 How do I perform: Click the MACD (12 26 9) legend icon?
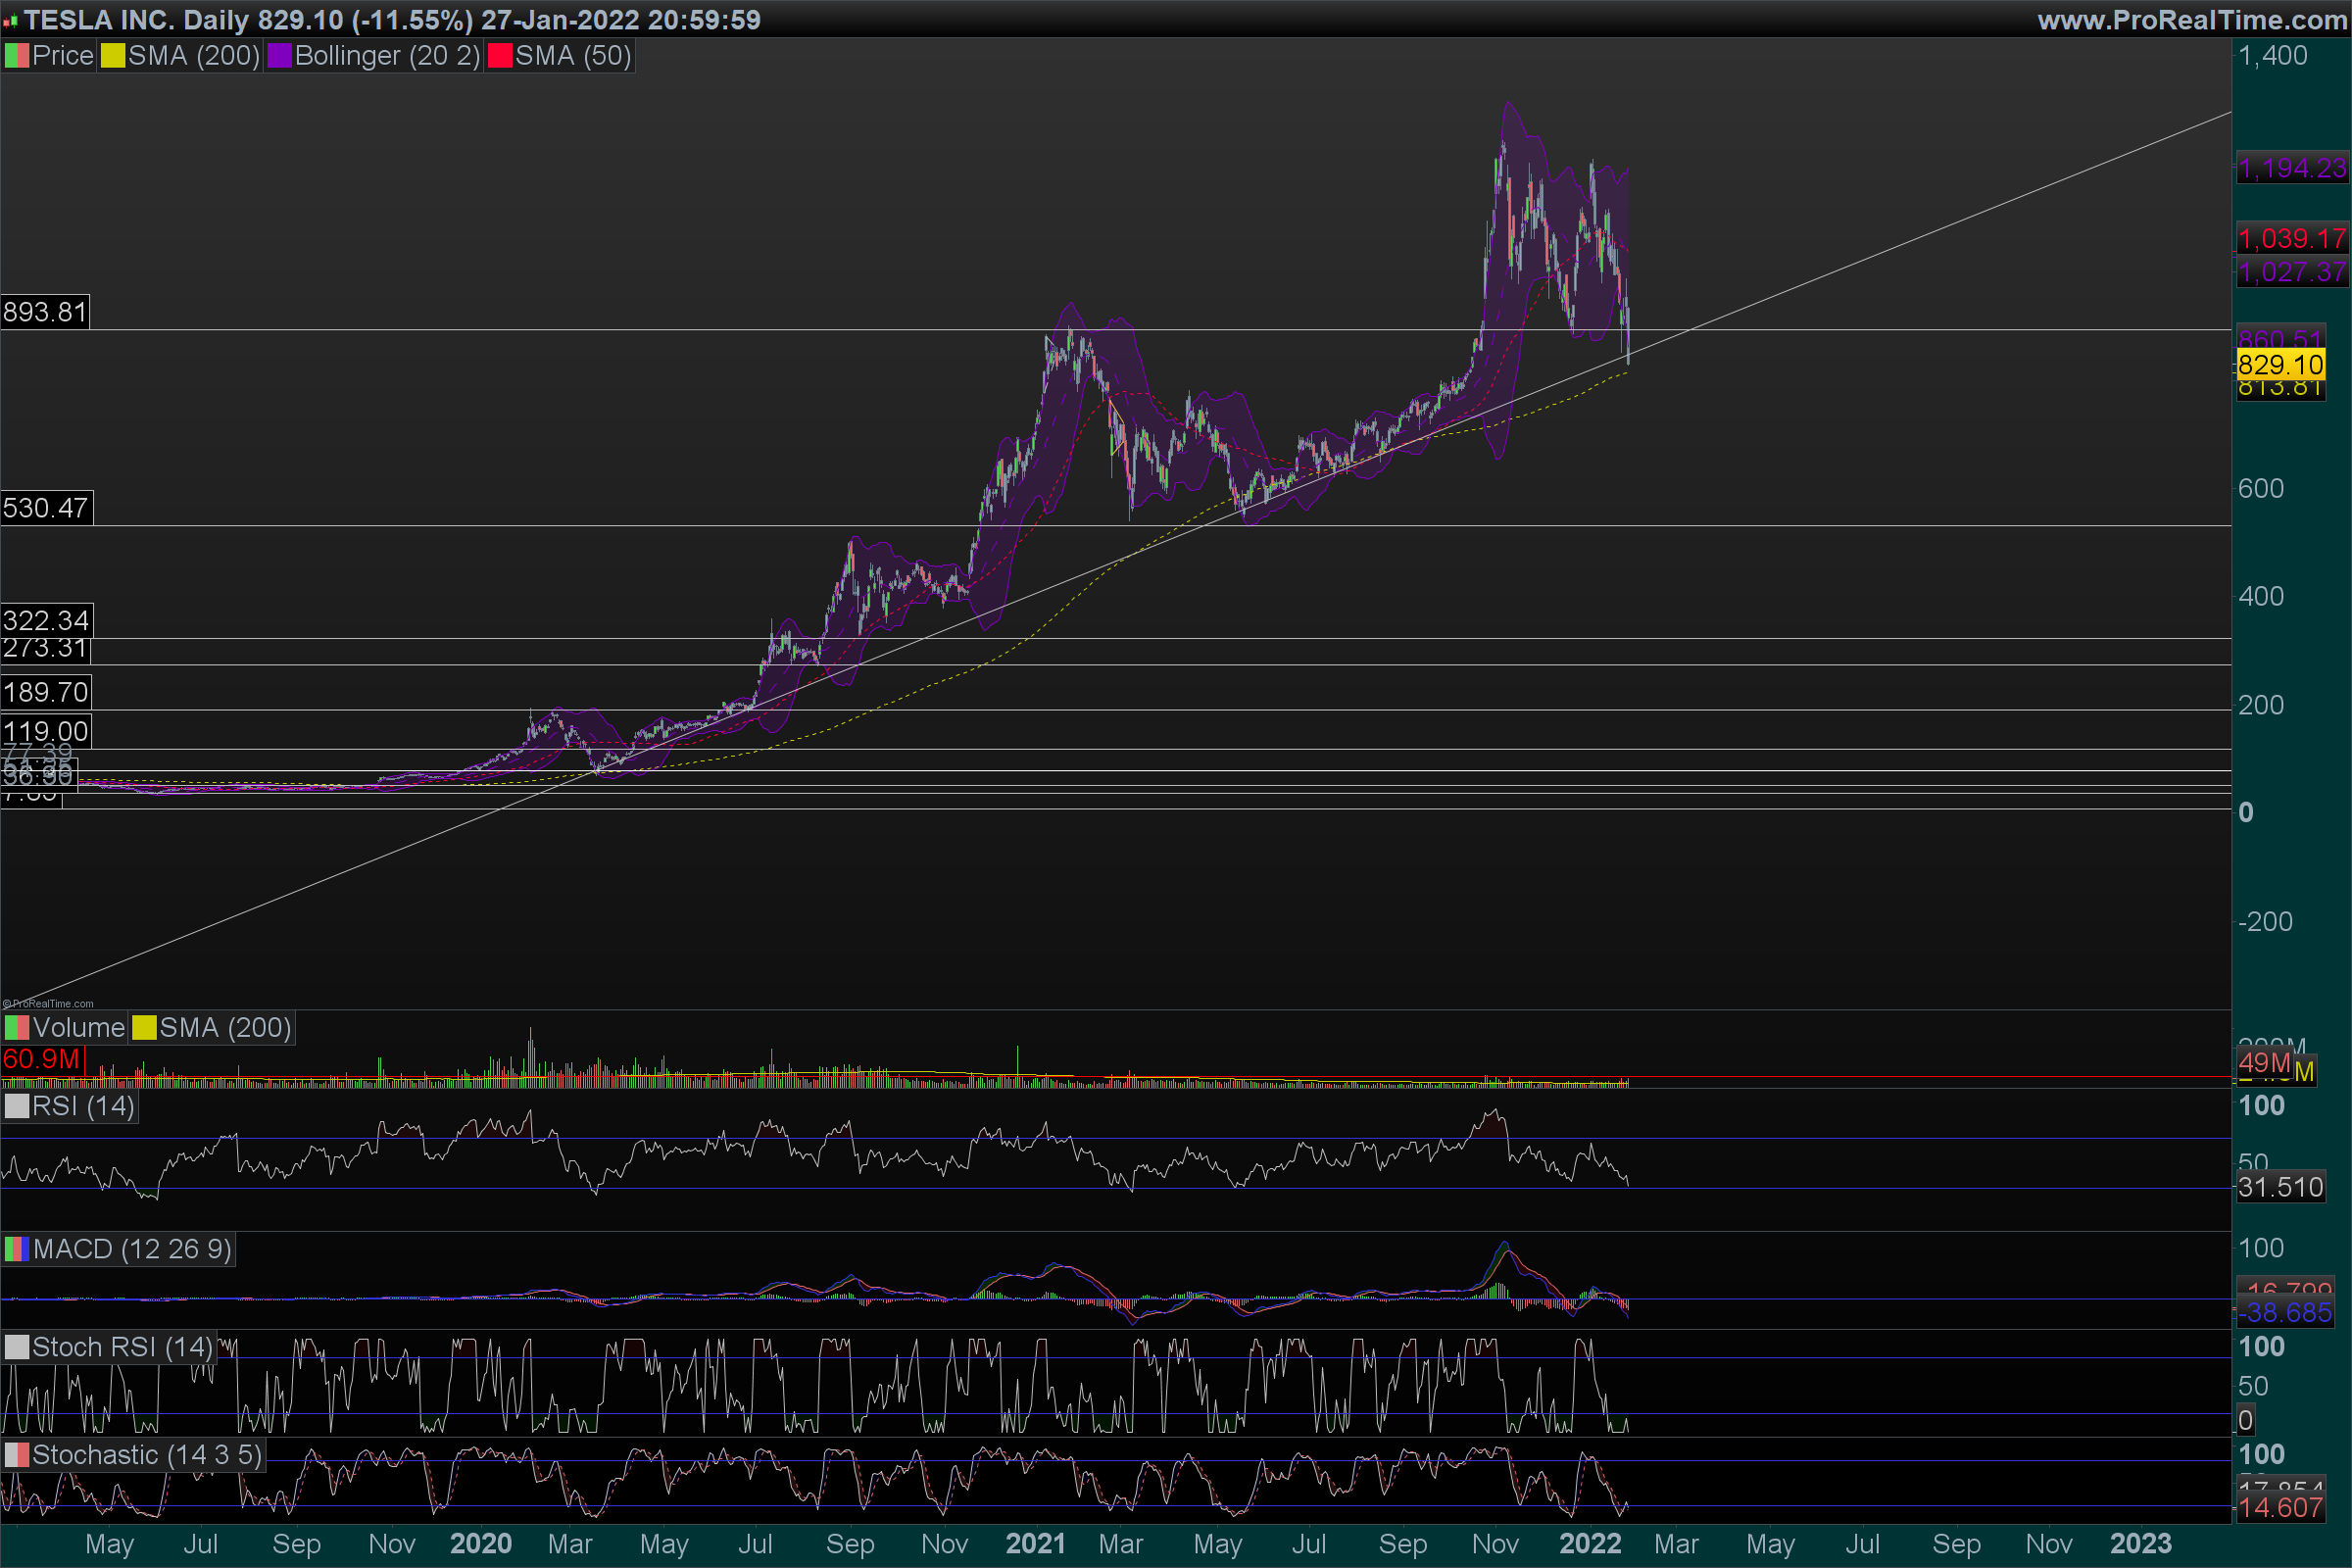[17, 1249]
